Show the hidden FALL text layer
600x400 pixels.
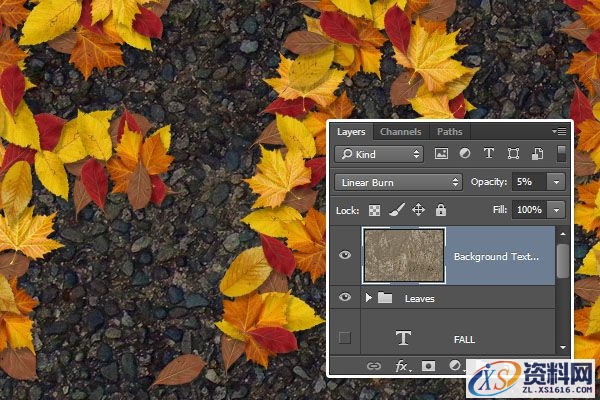coord(345,339)
